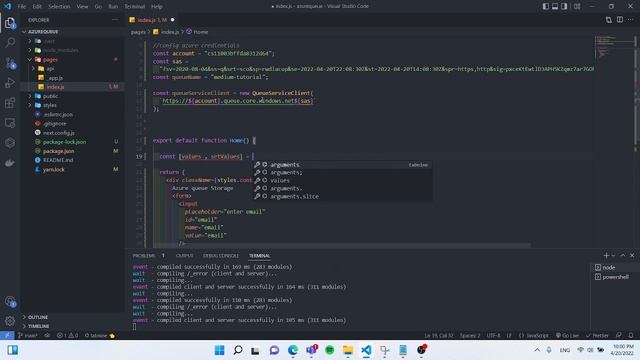Expand the .next folder
Image resolution: width=640 pixels, height=360 pixels.
[49, 41]
